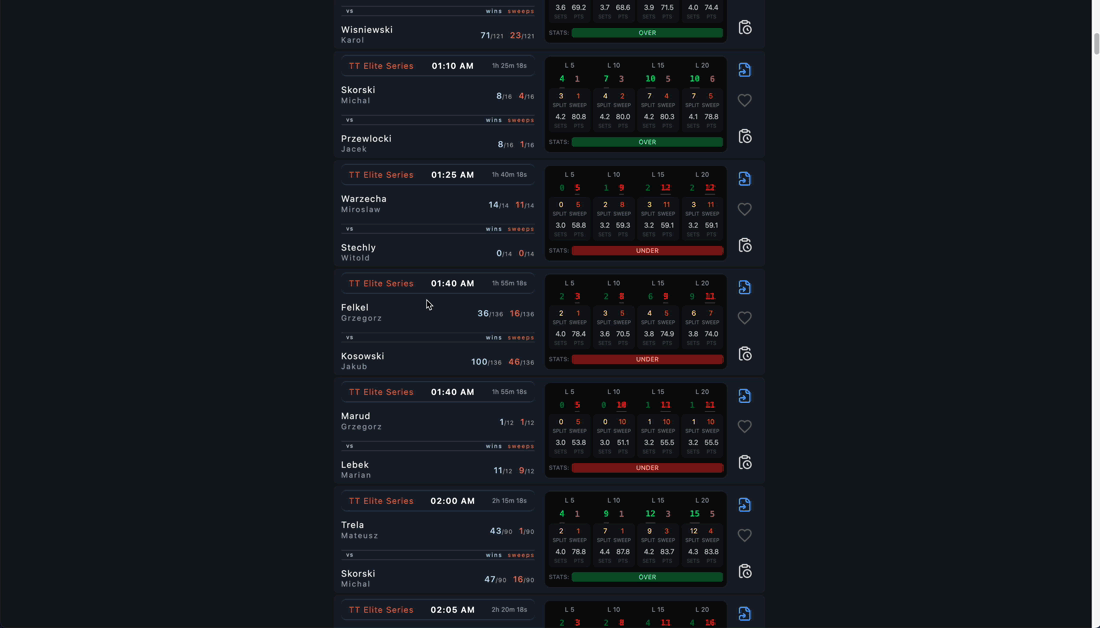The height and width of the screenshot is (628, 1100).
Task: Click TT Elite Series label in Felkel match
Action: 381,283
